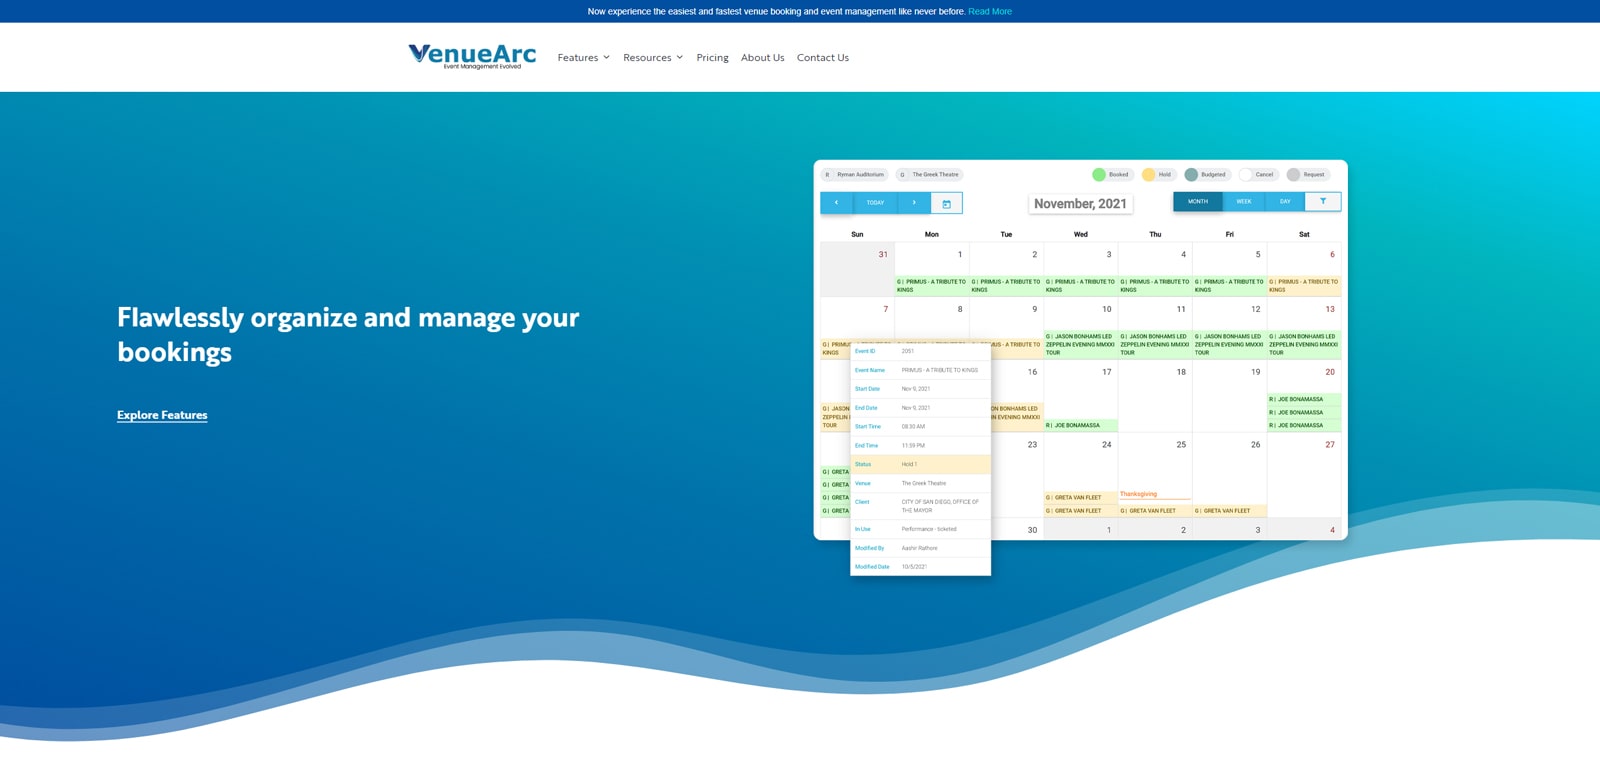Click the Modified By Aashir Rathore row
1600x761 pixels.
point(920,548)
